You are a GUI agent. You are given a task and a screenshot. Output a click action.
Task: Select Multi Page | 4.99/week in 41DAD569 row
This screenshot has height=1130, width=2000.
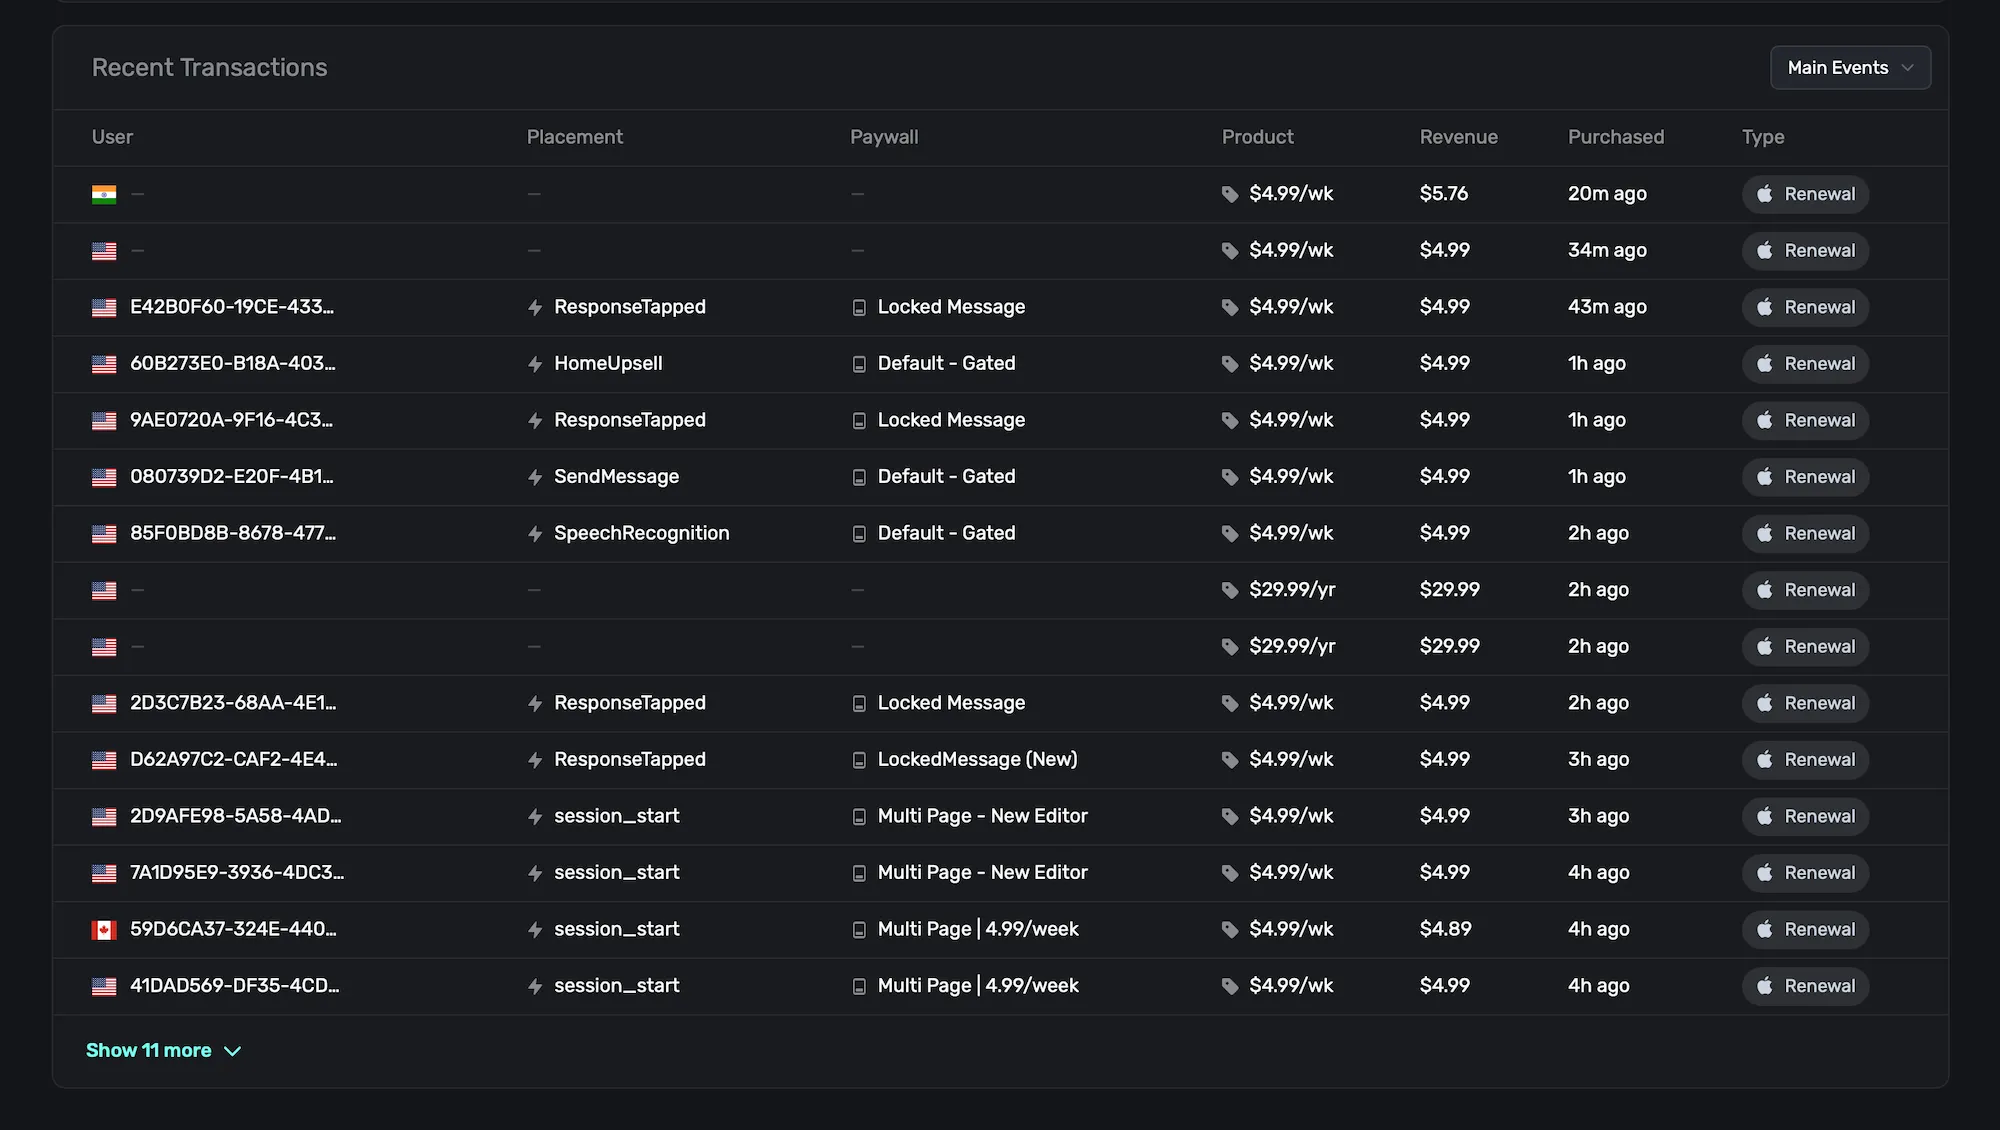(978, 986)
